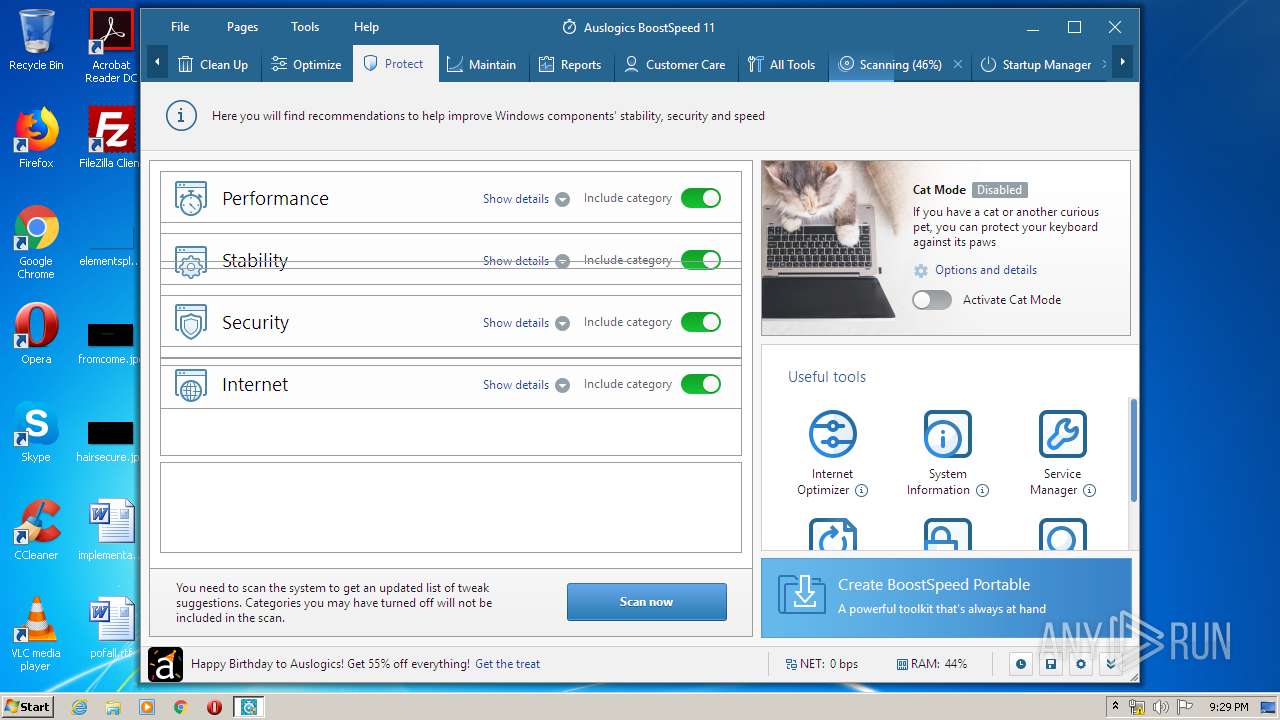Click the double-chevron down icon in status bar
The image size is (1280, 720).
[1110, 664]
